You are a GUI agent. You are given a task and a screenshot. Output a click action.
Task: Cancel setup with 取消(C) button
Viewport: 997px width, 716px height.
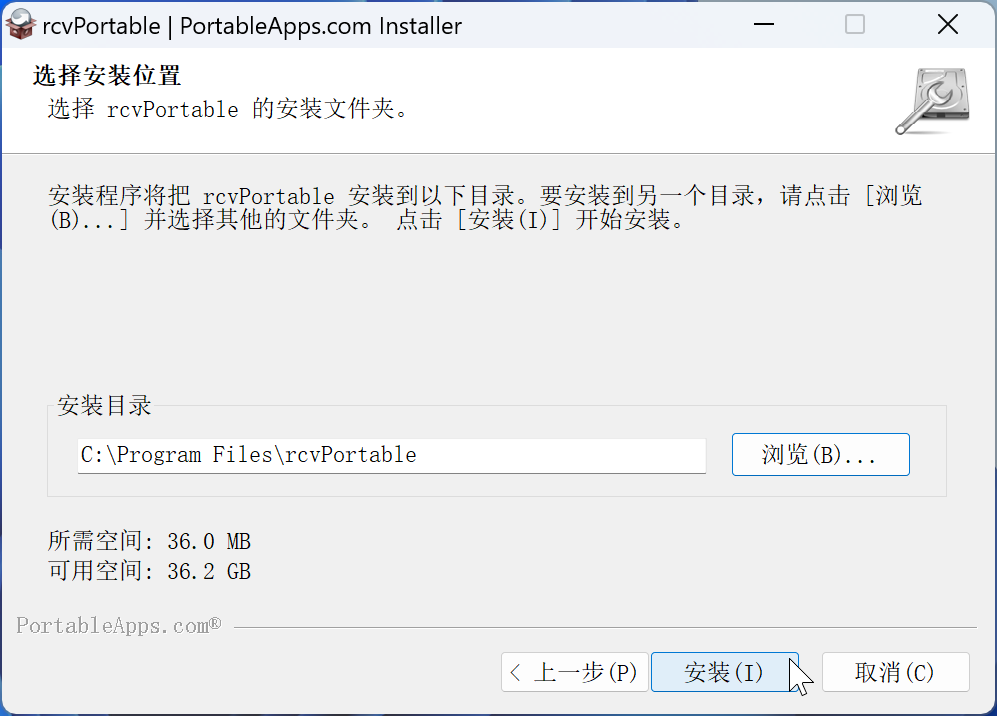point(895,673)
